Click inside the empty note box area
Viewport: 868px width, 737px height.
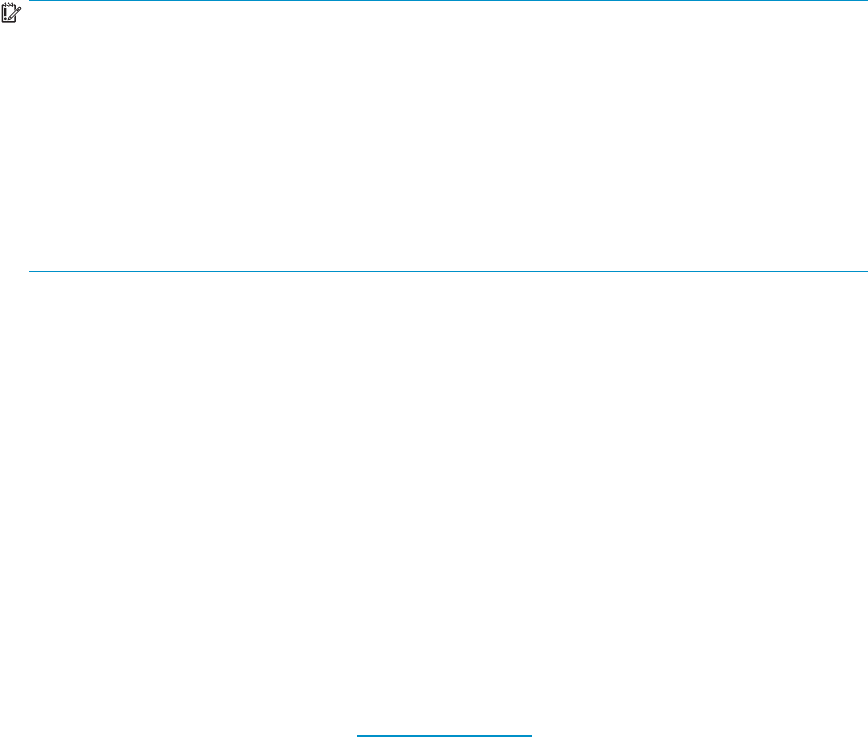pyautogui.click(x=448, y=136)
